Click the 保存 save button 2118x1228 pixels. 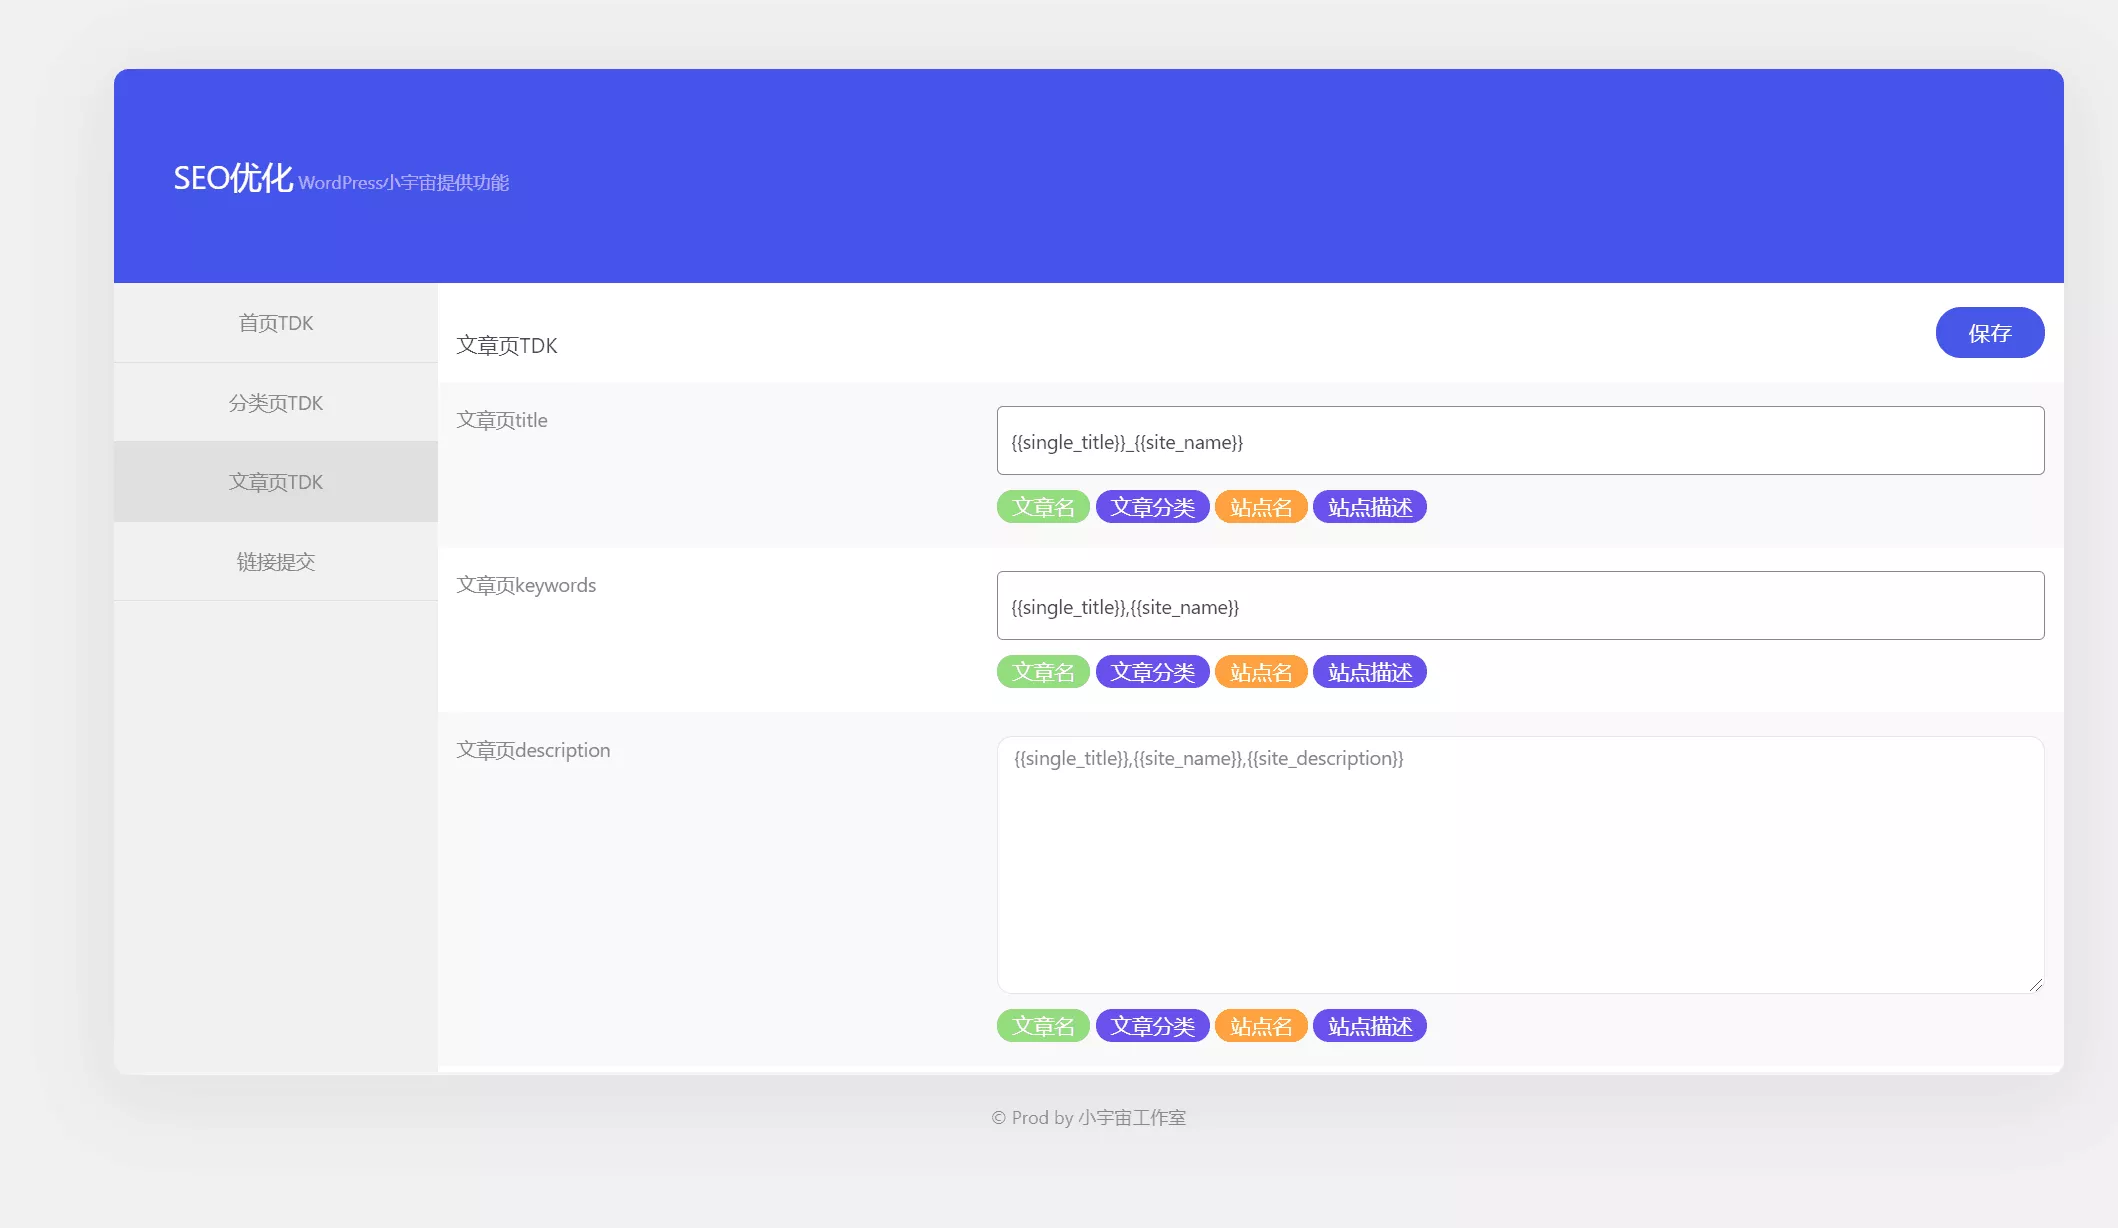tap(1989, 333)
